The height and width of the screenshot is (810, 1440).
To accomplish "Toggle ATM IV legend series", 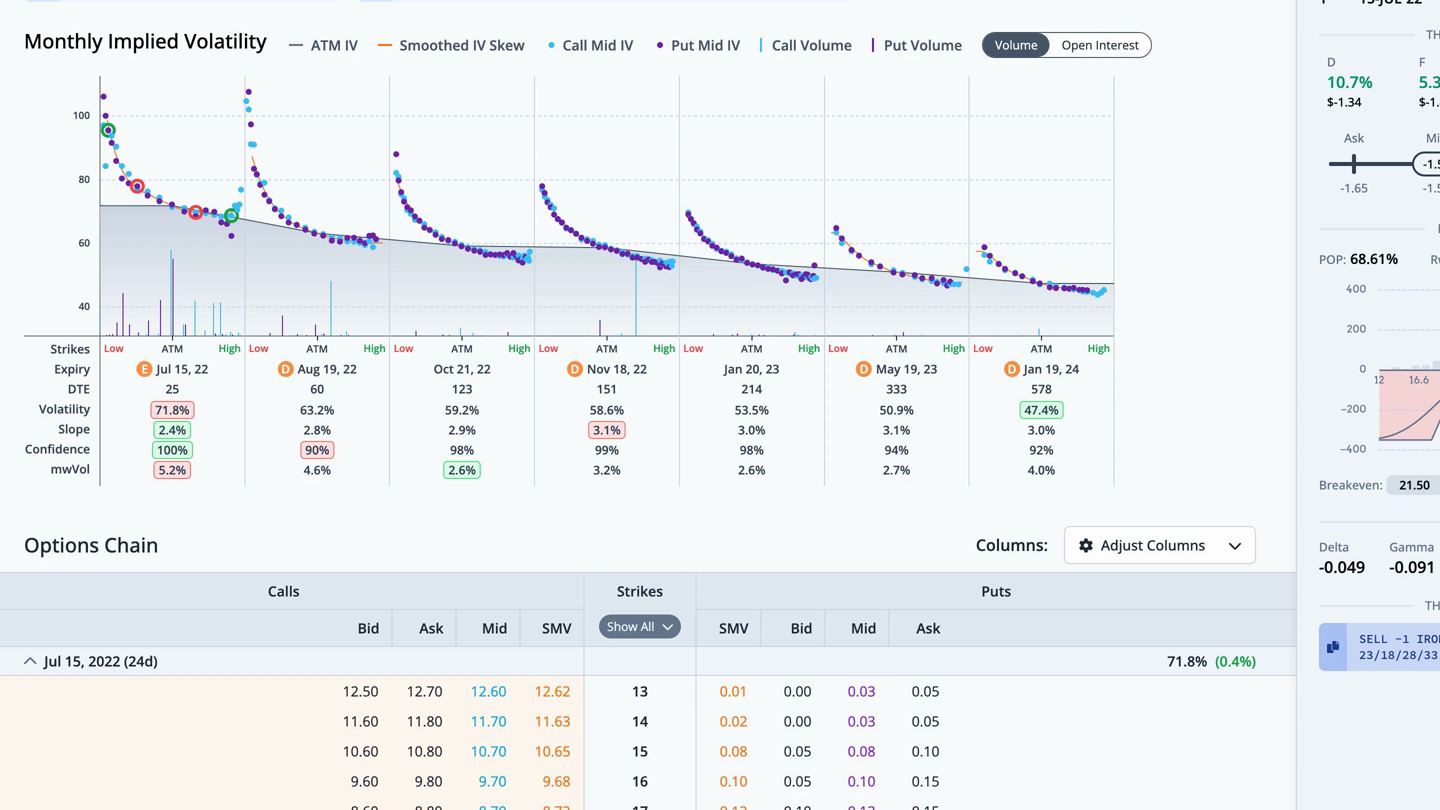I will 323,45.
